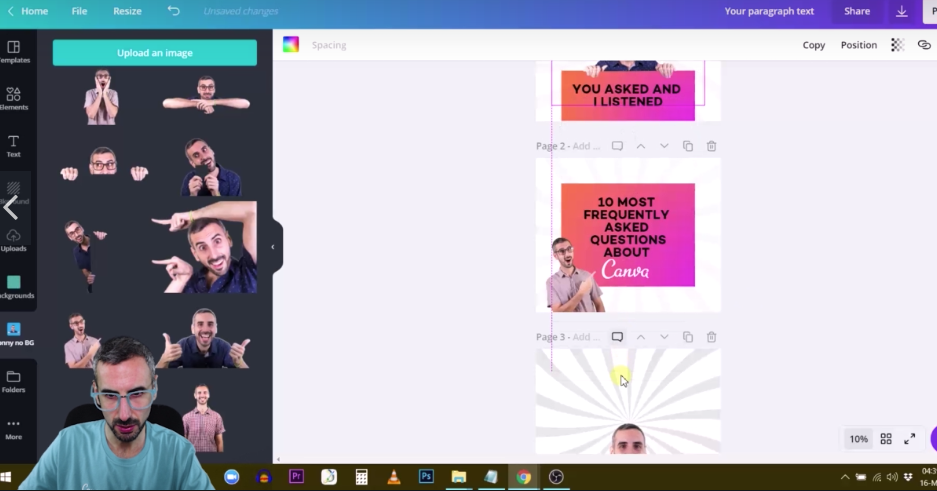Collapse the uploads side panel
This screenshot has width=937, height=491.
[273, 247]
